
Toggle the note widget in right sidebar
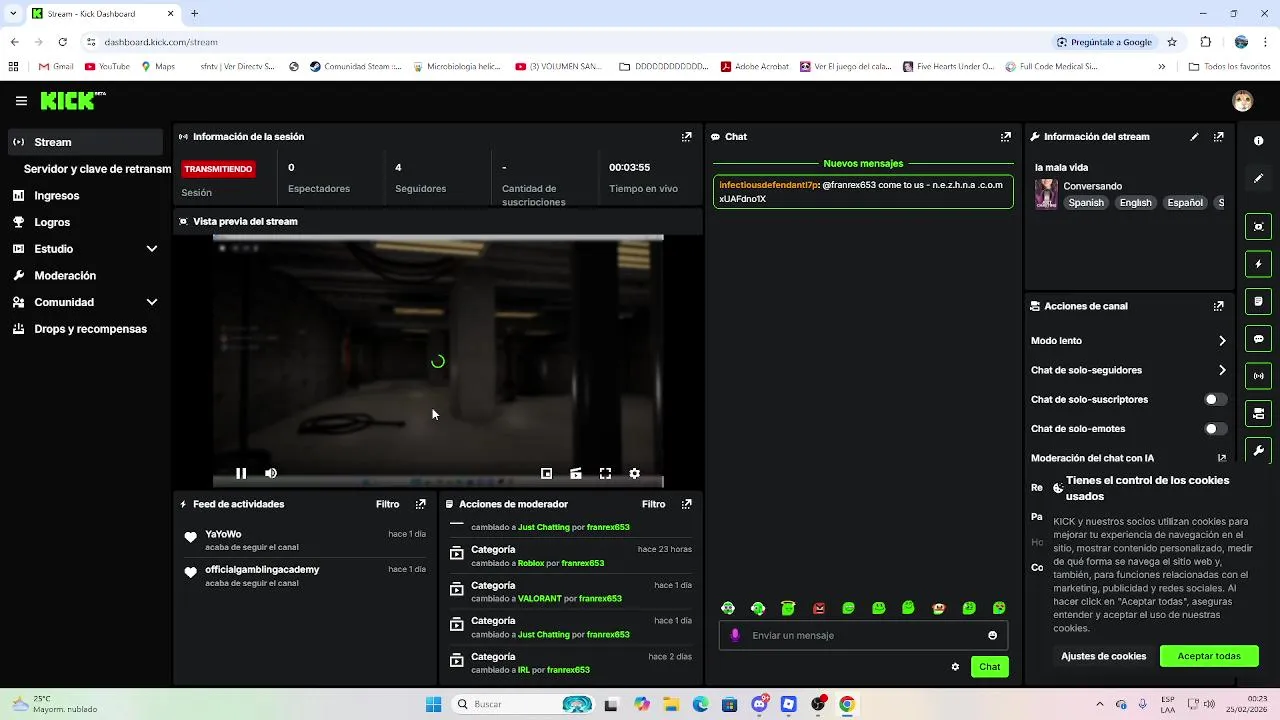click(1259, 301)
